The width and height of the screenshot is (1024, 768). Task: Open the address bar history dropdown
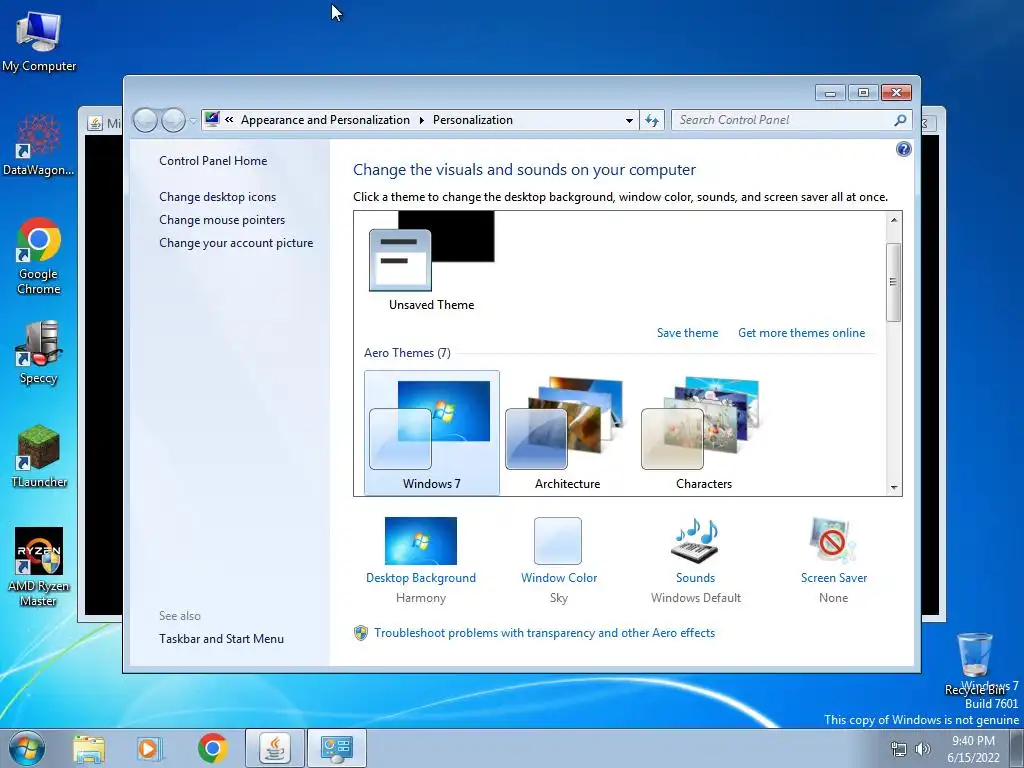[x=629, y=121]
